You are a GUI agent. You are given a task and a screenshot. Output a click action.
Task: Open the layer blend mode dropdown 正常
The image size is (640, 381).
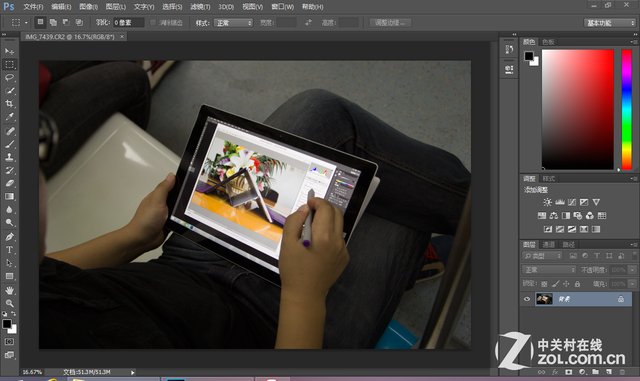[x=549, y=270]
